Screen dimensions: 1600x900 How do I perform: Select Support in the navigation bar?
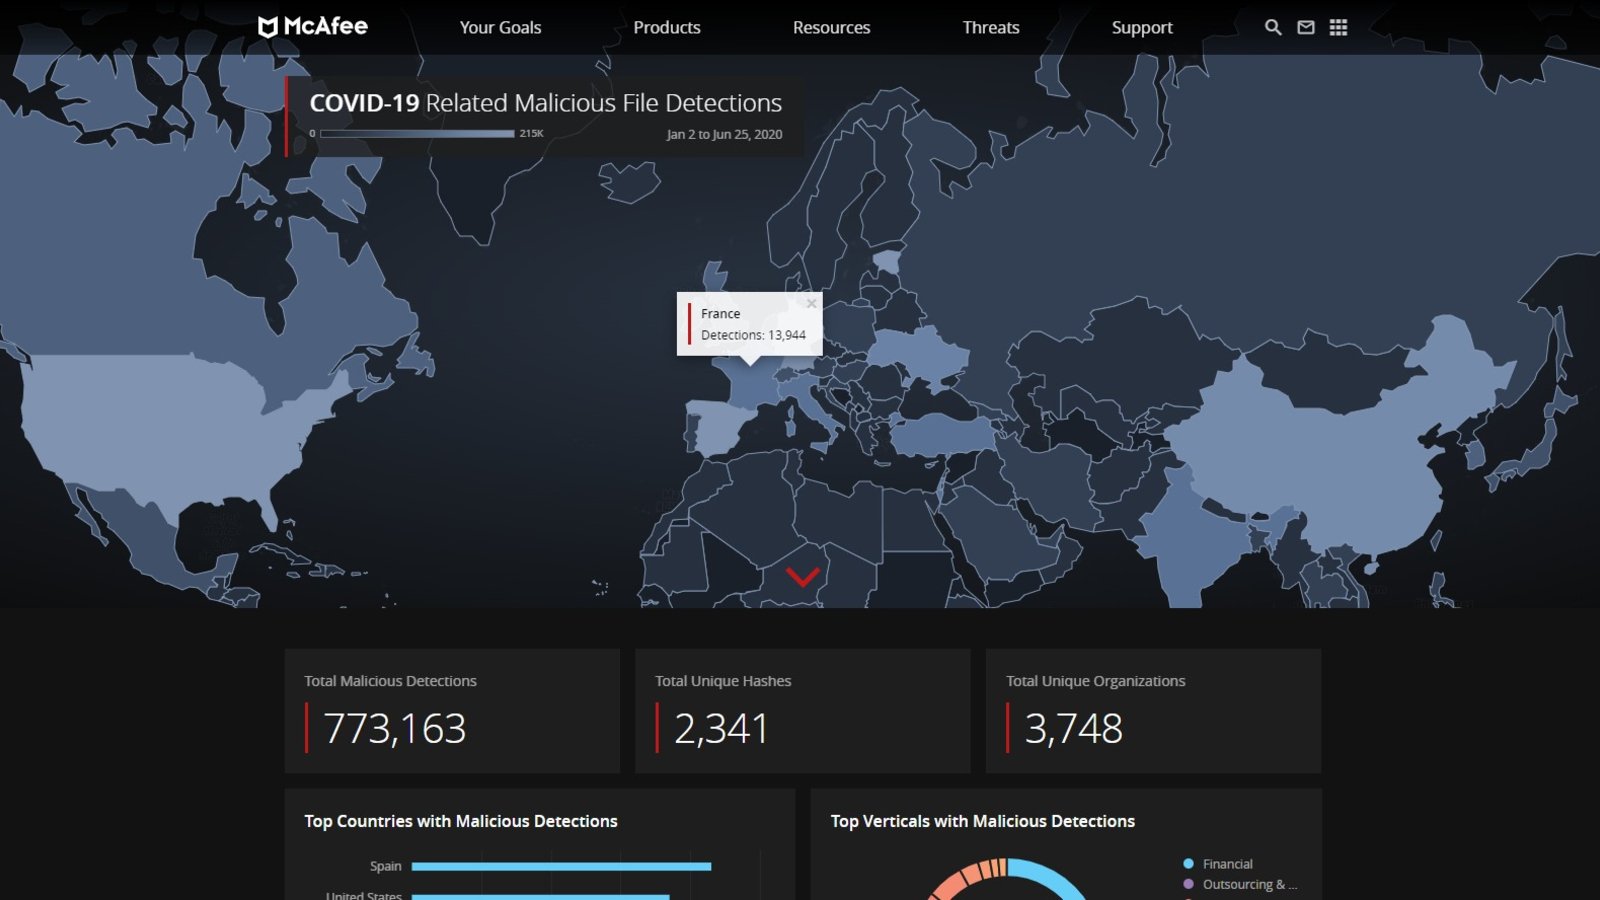(1141, 27)
